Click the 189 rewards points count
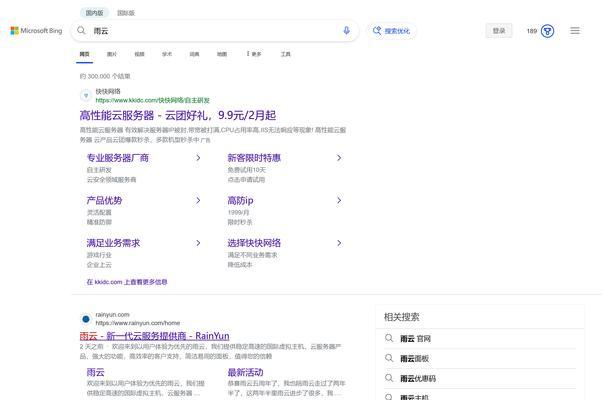 (x=532, y=31)
